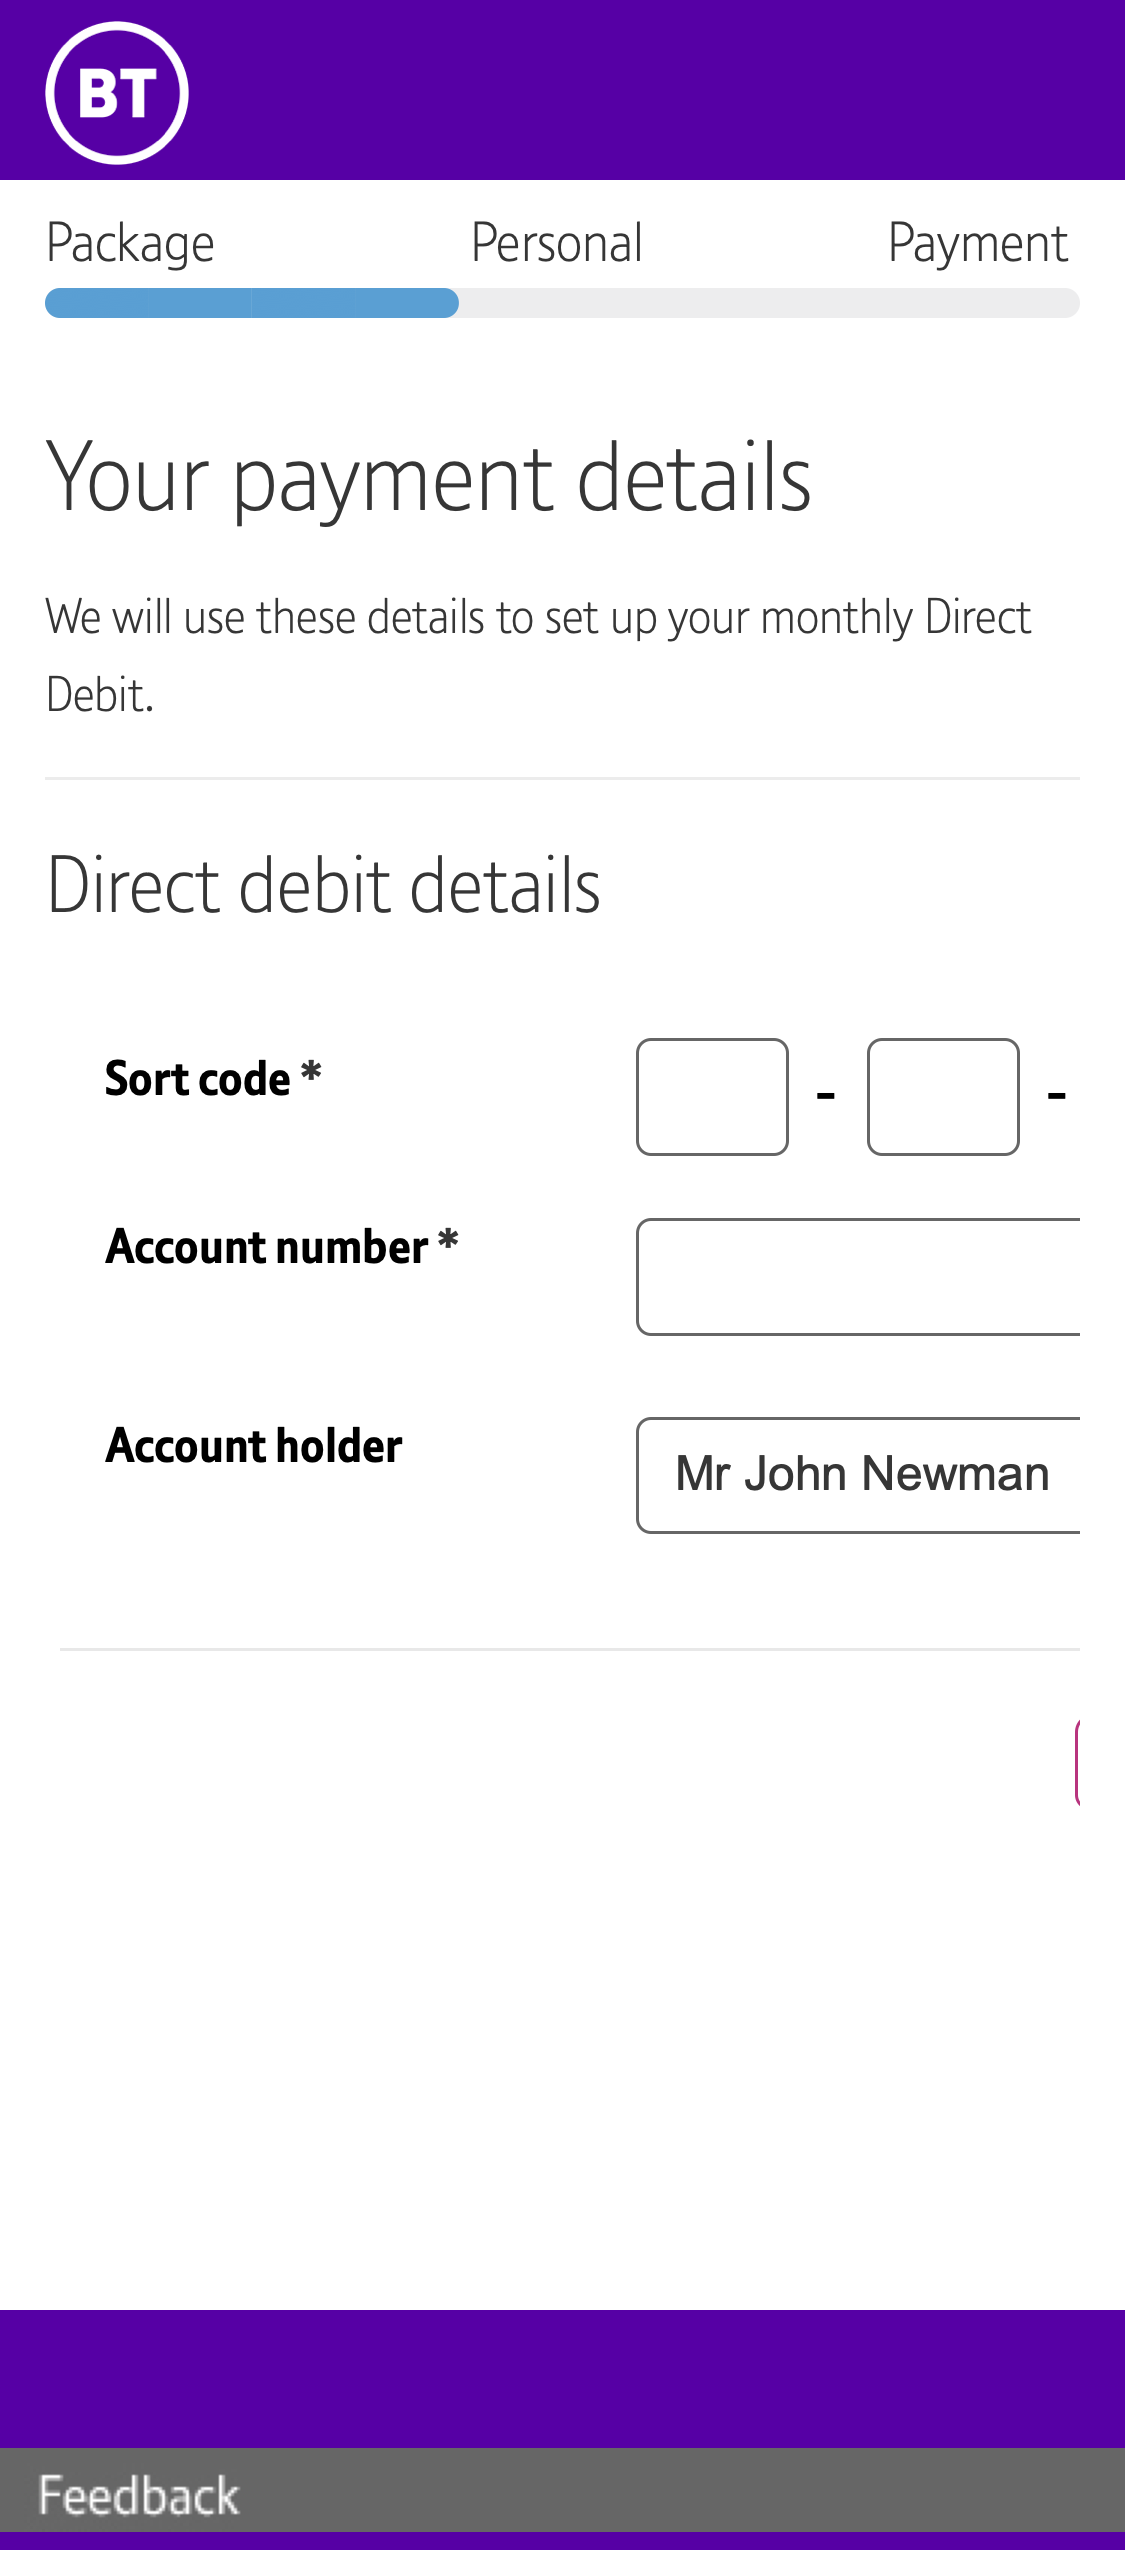1125x2550 pixels.
Task: Select the Payment step
Action: click(x=977, y=241)
